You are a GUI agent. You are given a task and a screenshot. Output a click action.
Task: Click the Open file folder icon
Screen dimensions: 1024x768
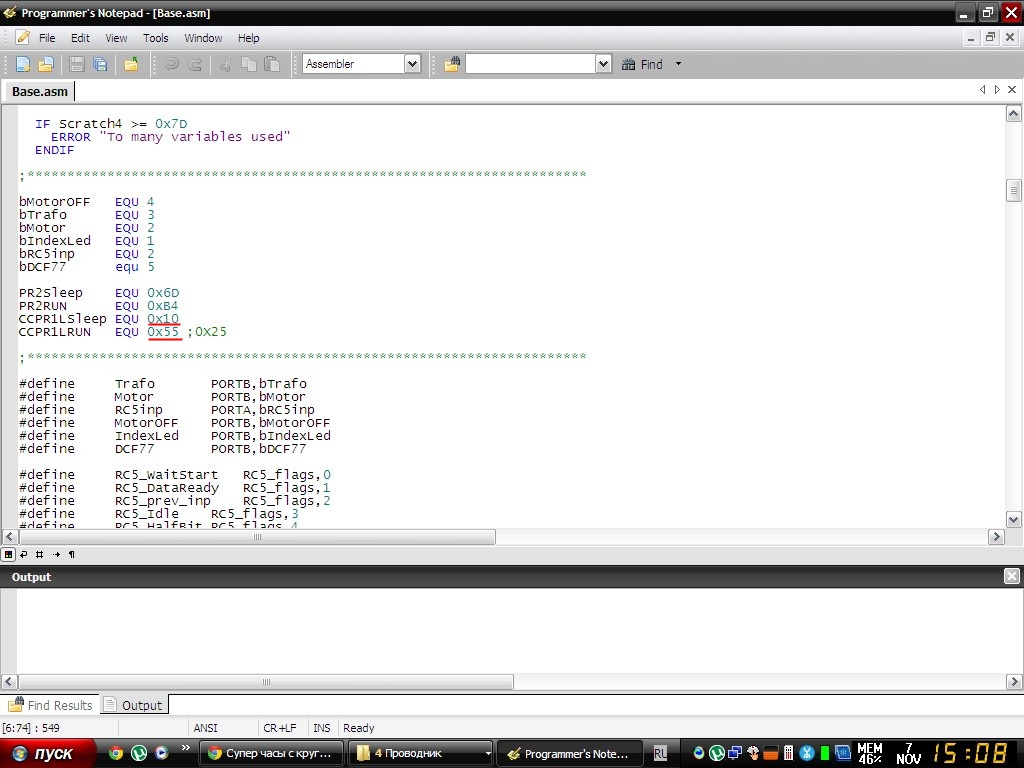coord(46,64)
